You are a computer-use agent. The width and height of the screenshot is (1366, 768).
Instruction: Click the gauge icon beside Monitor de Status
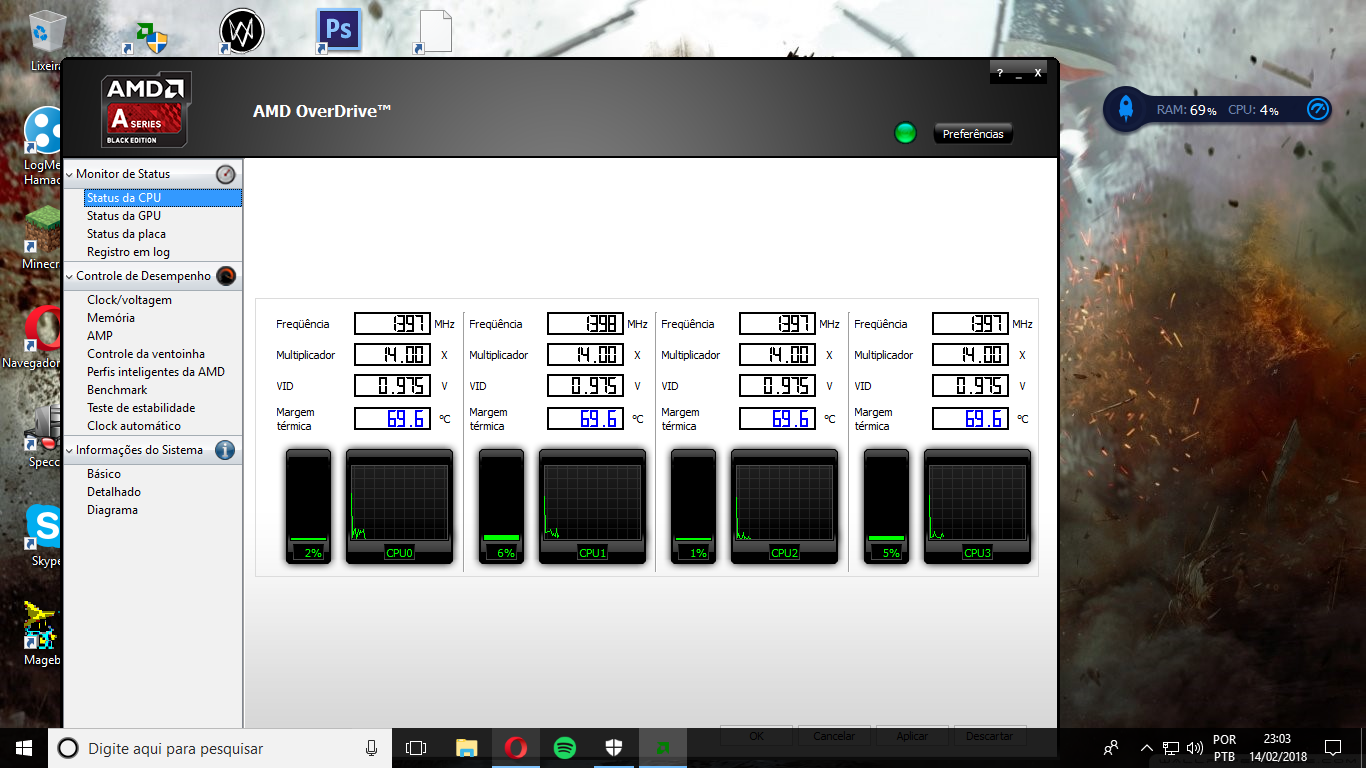coord(226,174)
